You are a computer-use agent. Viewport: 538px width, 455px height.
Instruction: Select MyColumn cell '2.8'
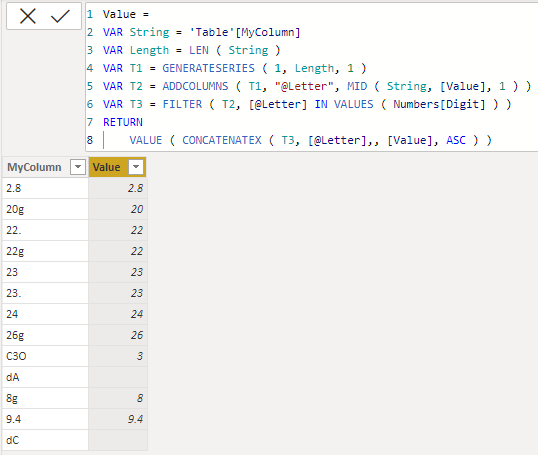[x=45, y=188]
